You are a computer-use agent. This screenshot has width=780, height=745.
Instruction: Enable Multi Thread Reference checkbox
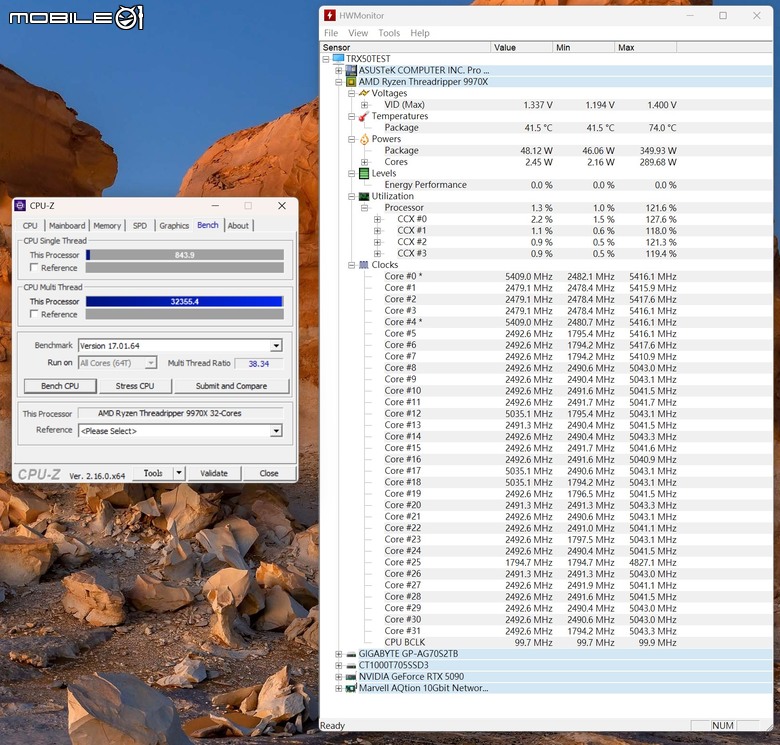[34, 314]
